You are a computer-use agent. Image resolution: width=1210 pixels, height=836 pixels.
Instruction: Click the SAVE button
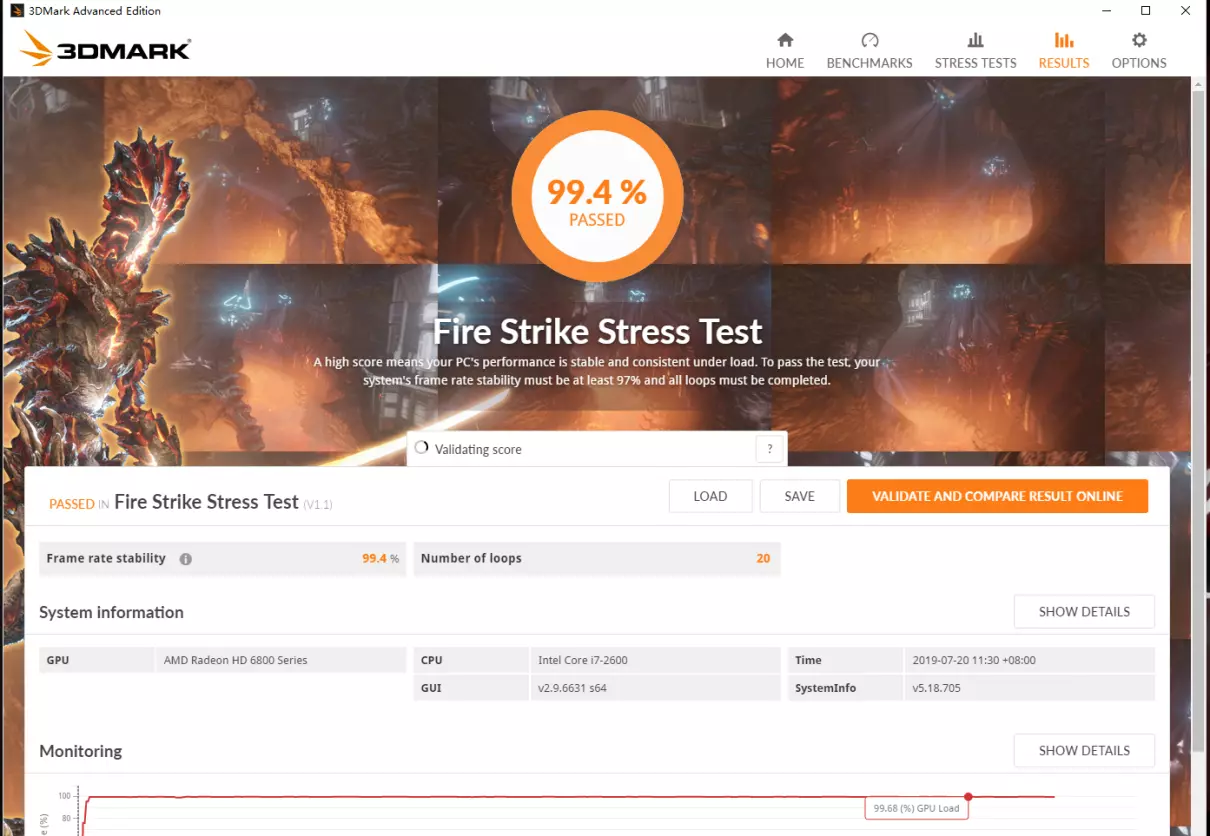(799, 496)
